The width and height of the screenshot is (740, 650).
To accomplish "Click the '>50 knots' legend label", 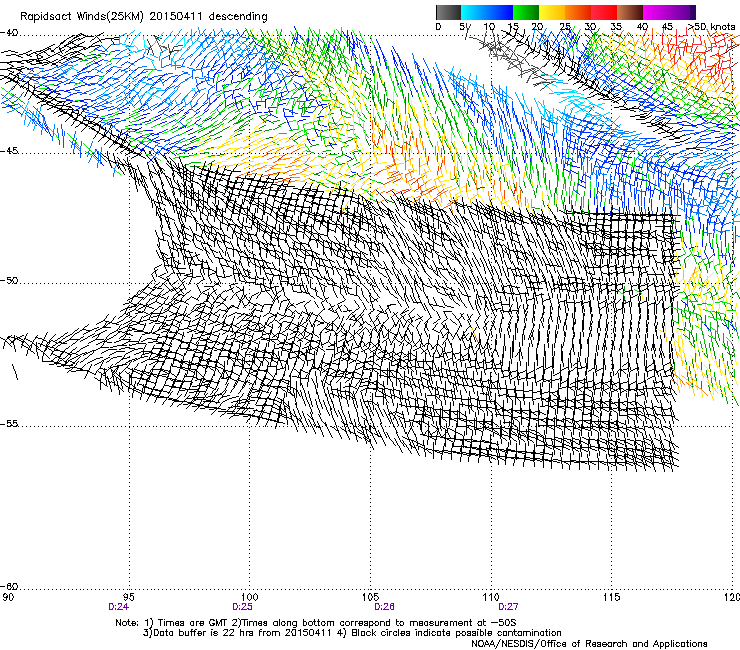I will coord(711,27).
